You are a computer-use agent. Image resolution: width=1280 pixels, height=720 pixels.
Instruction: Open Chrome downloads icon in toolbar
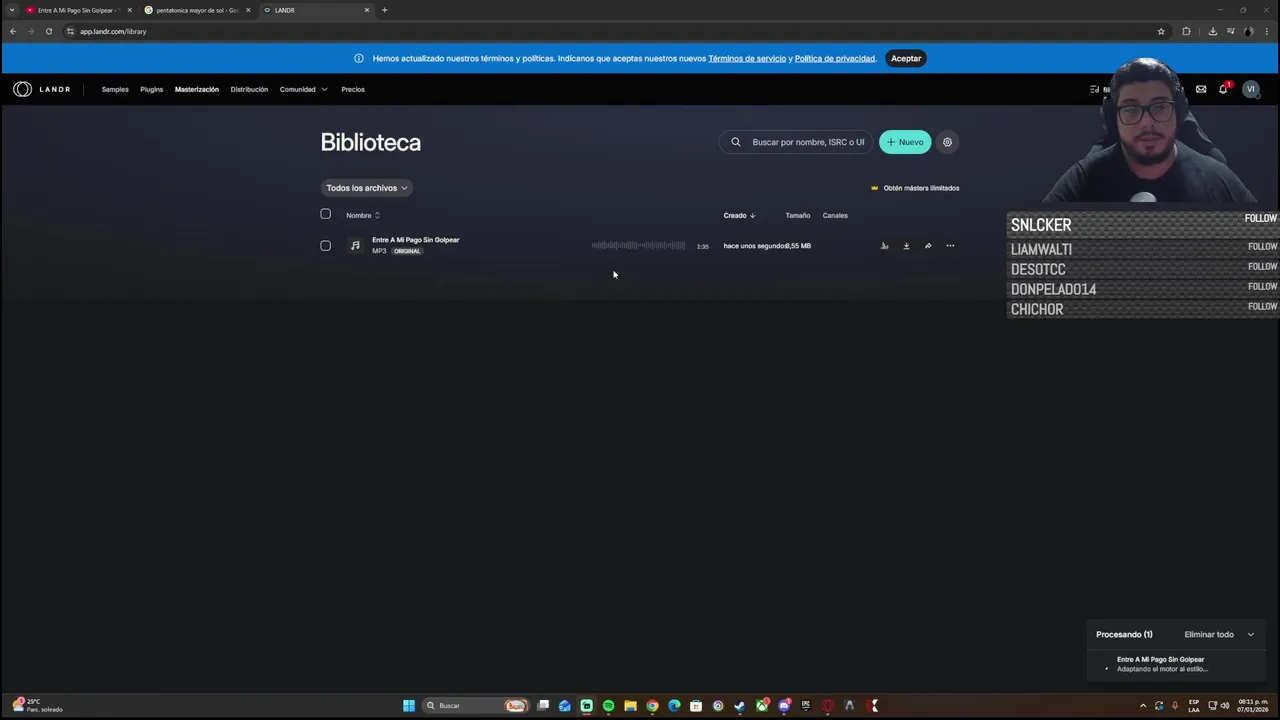[x=1212, y=31]
